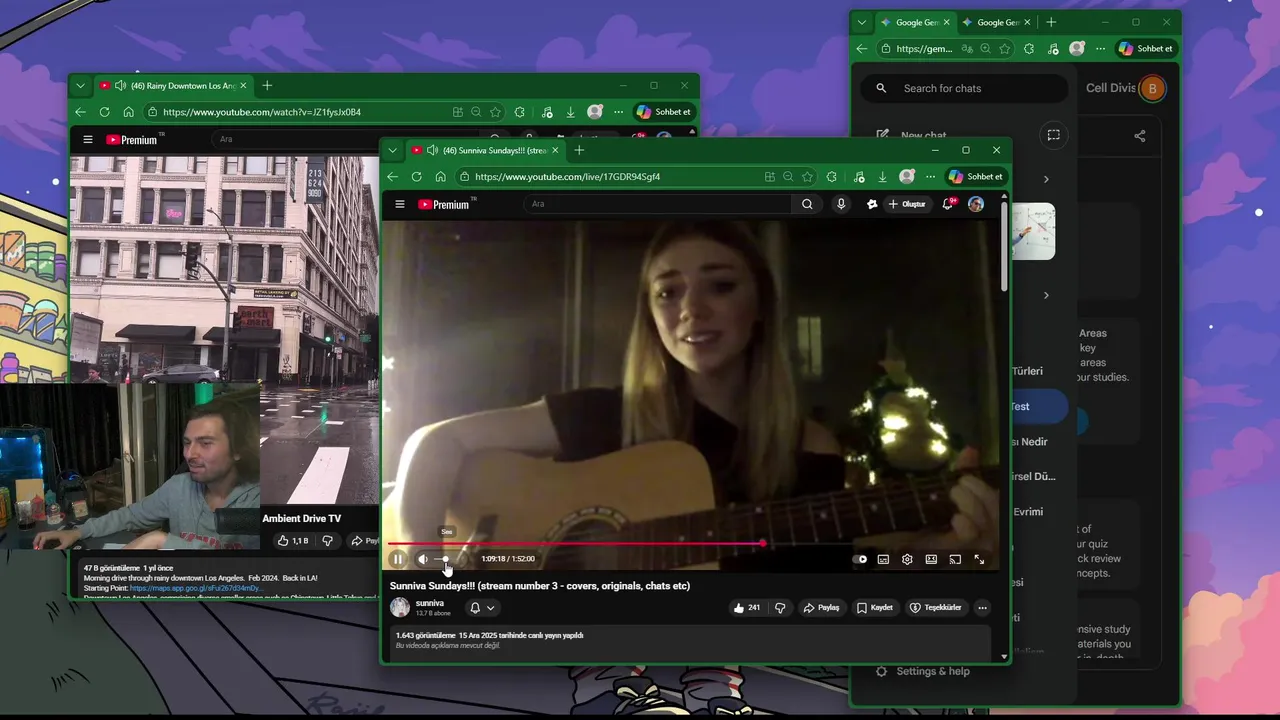1280x720 pixels.
Task: Close the Rainy Downtown Los Angeles tab
Action: (242, 86)
